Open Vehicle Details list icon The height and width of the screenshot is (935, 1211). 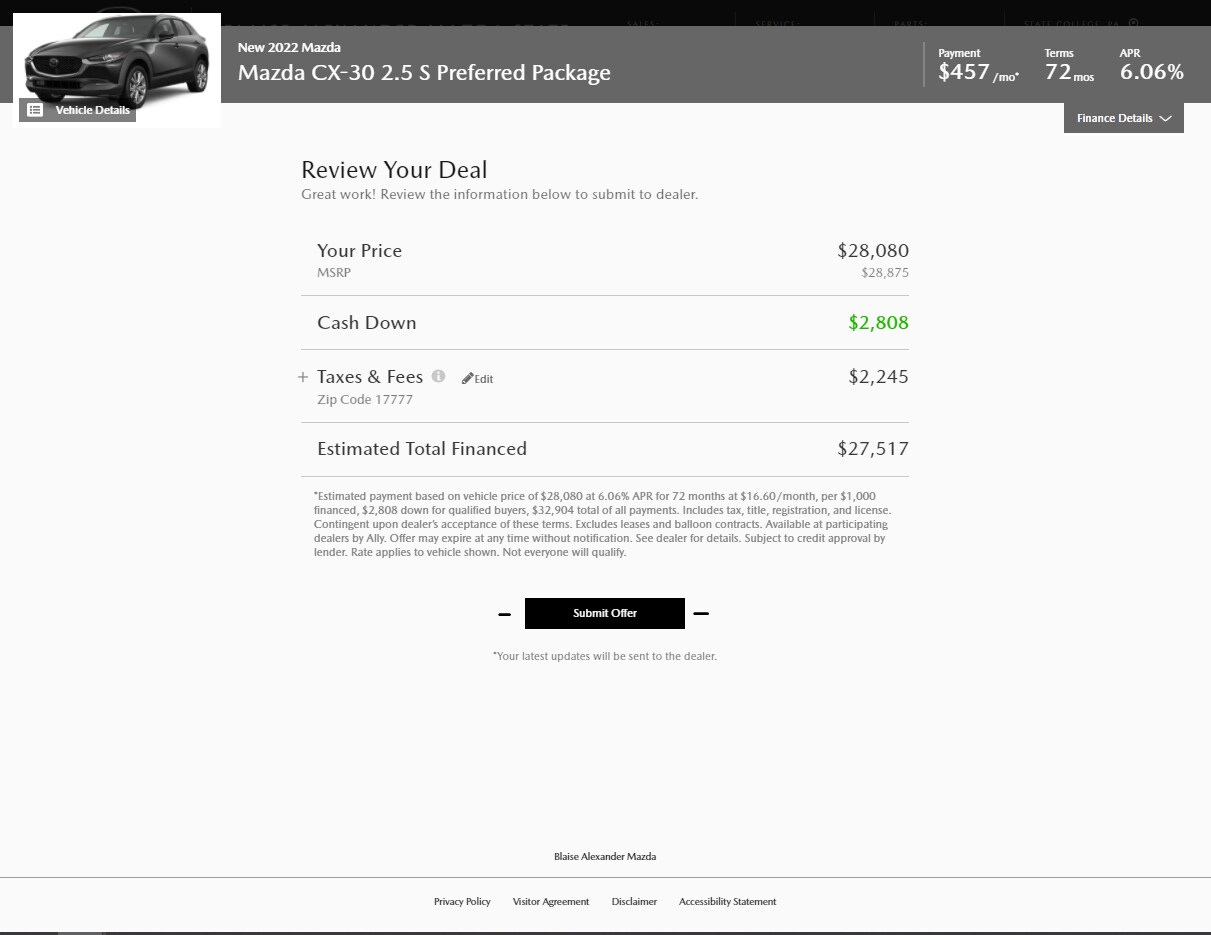pos(35,110)
